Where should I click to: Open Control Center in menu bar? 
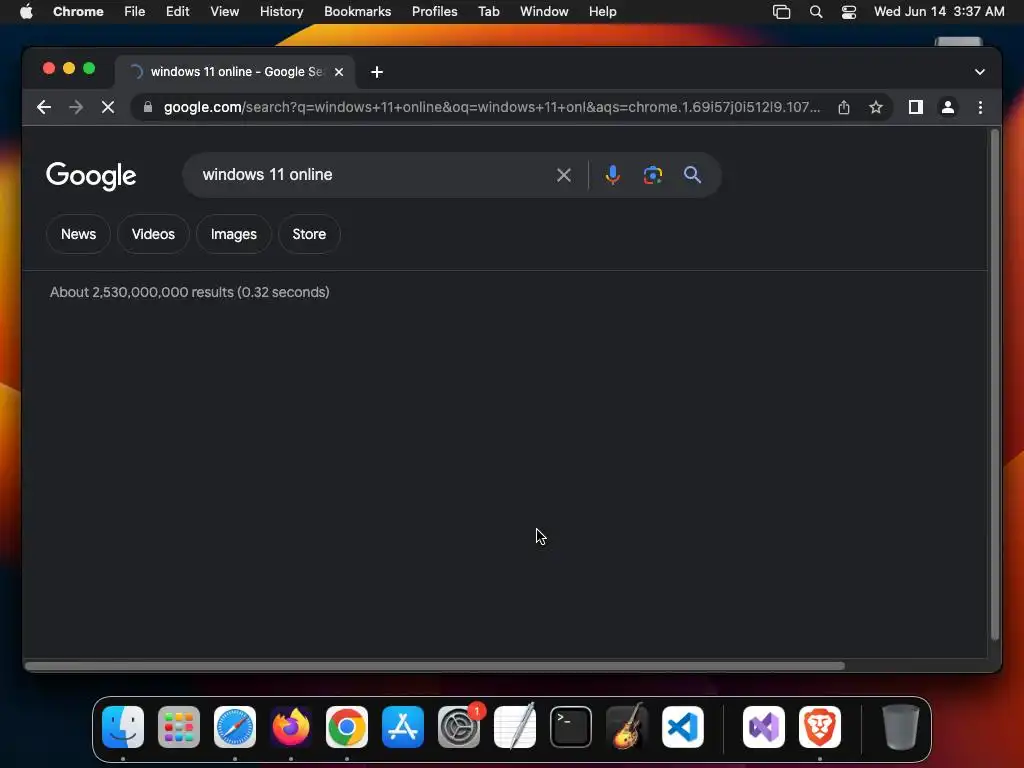848,12
